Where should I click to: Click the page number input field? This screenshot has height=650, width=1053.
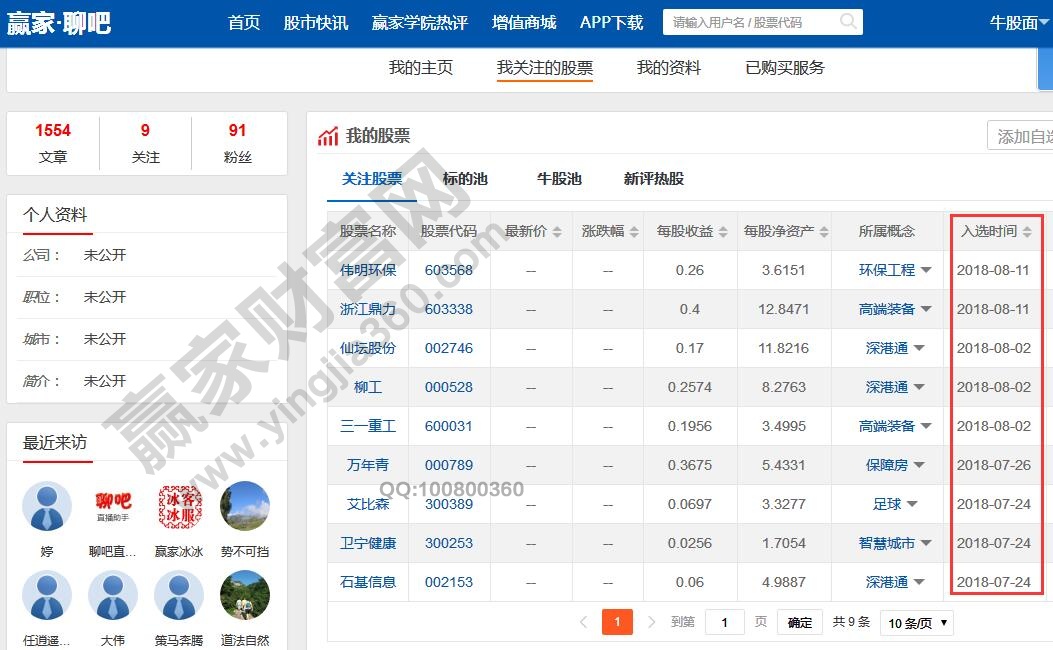click(725, 623)
